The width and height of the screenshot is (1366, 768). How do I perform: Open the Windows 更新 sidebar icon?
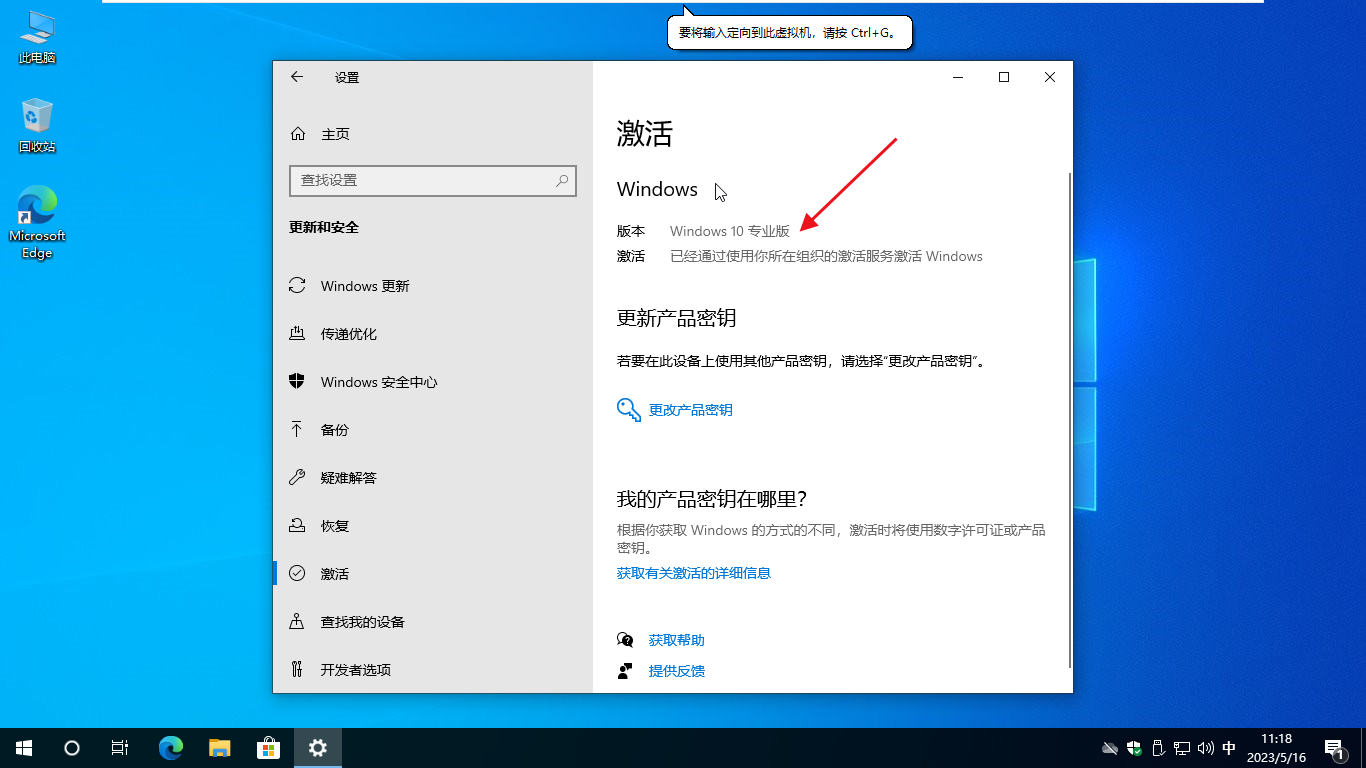click(297, 286)
